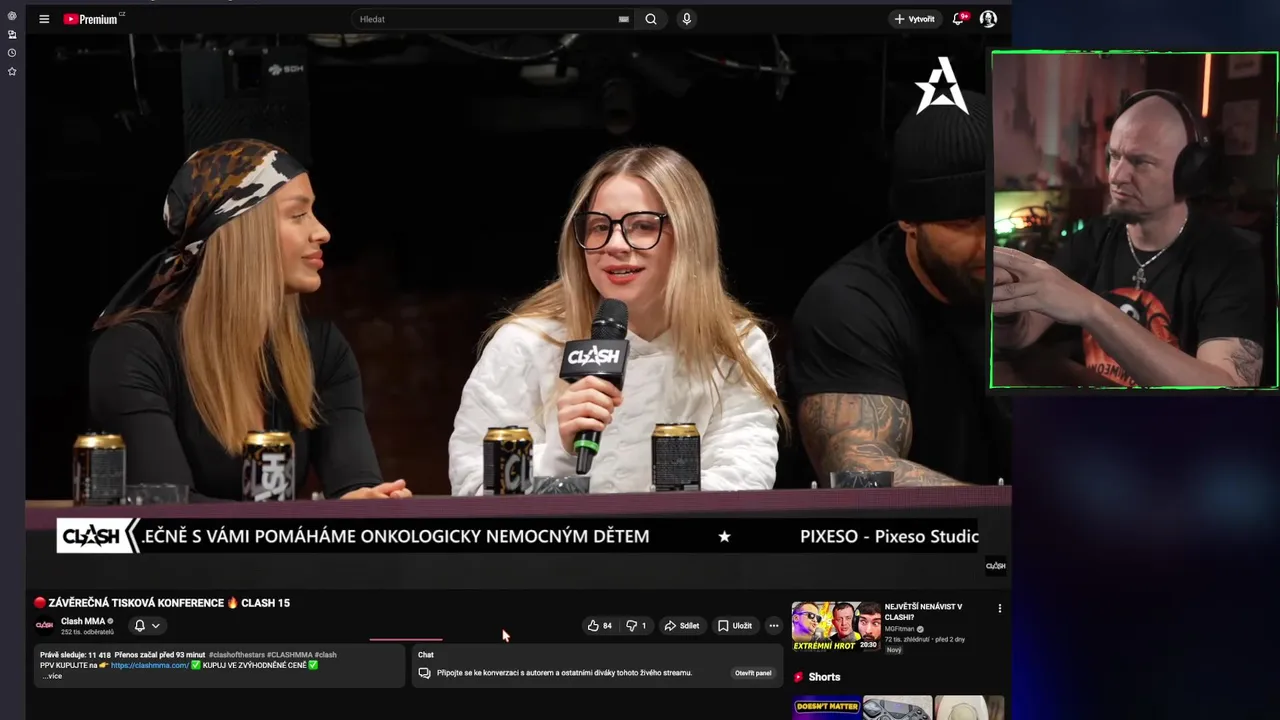Open the Vytvořit create button
This screenshot has height=720, width=1280.
click(x=914, y=19)
